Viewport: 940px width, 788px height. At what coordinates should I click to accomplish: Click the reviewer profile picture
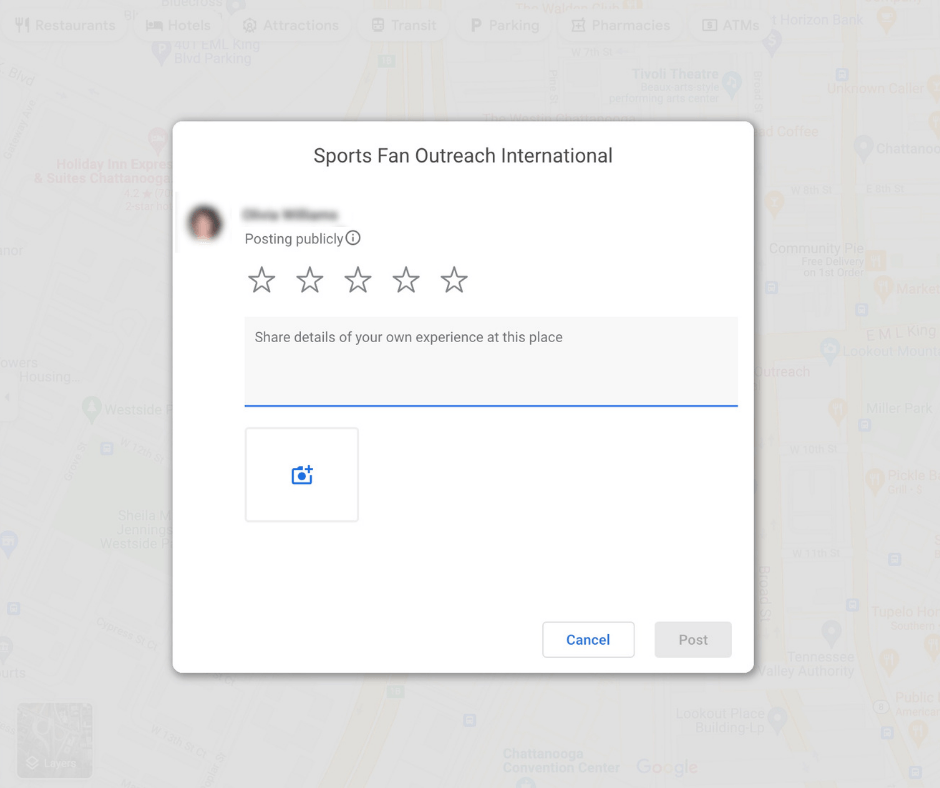(x=204, y=223)
